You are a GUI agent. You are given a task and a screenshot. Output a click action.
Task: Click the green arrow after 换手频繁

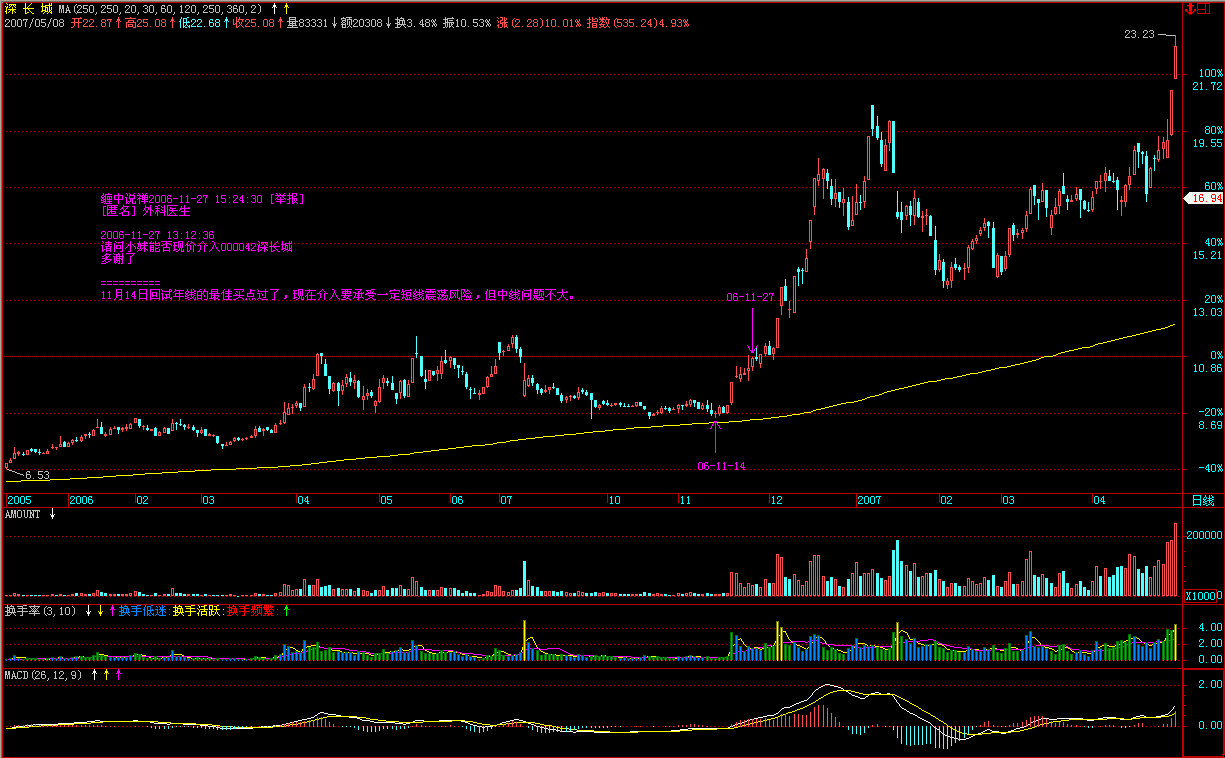click(x=287, y=610)
